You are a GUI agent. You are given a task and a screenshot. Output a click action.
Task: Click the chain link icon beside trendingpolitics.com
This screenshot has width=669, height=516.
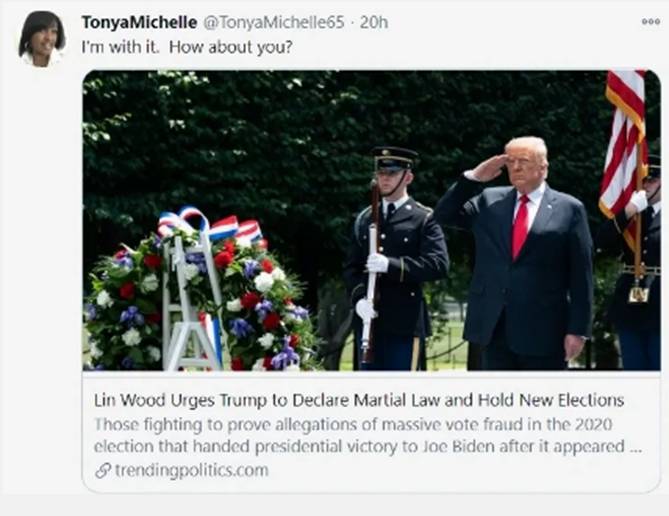103,471
